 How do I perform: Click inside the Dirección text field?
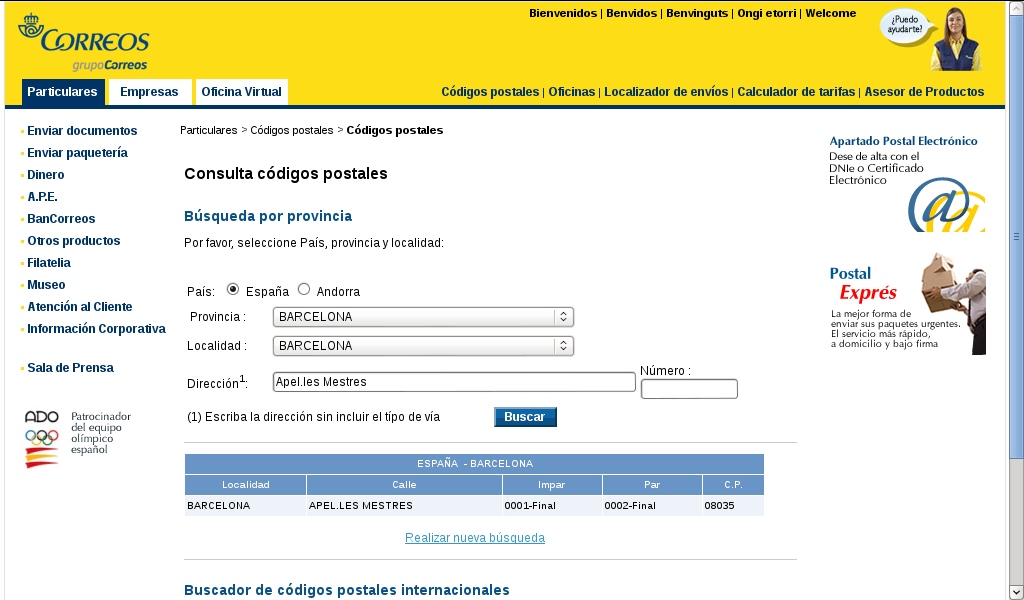coord(454,382)
